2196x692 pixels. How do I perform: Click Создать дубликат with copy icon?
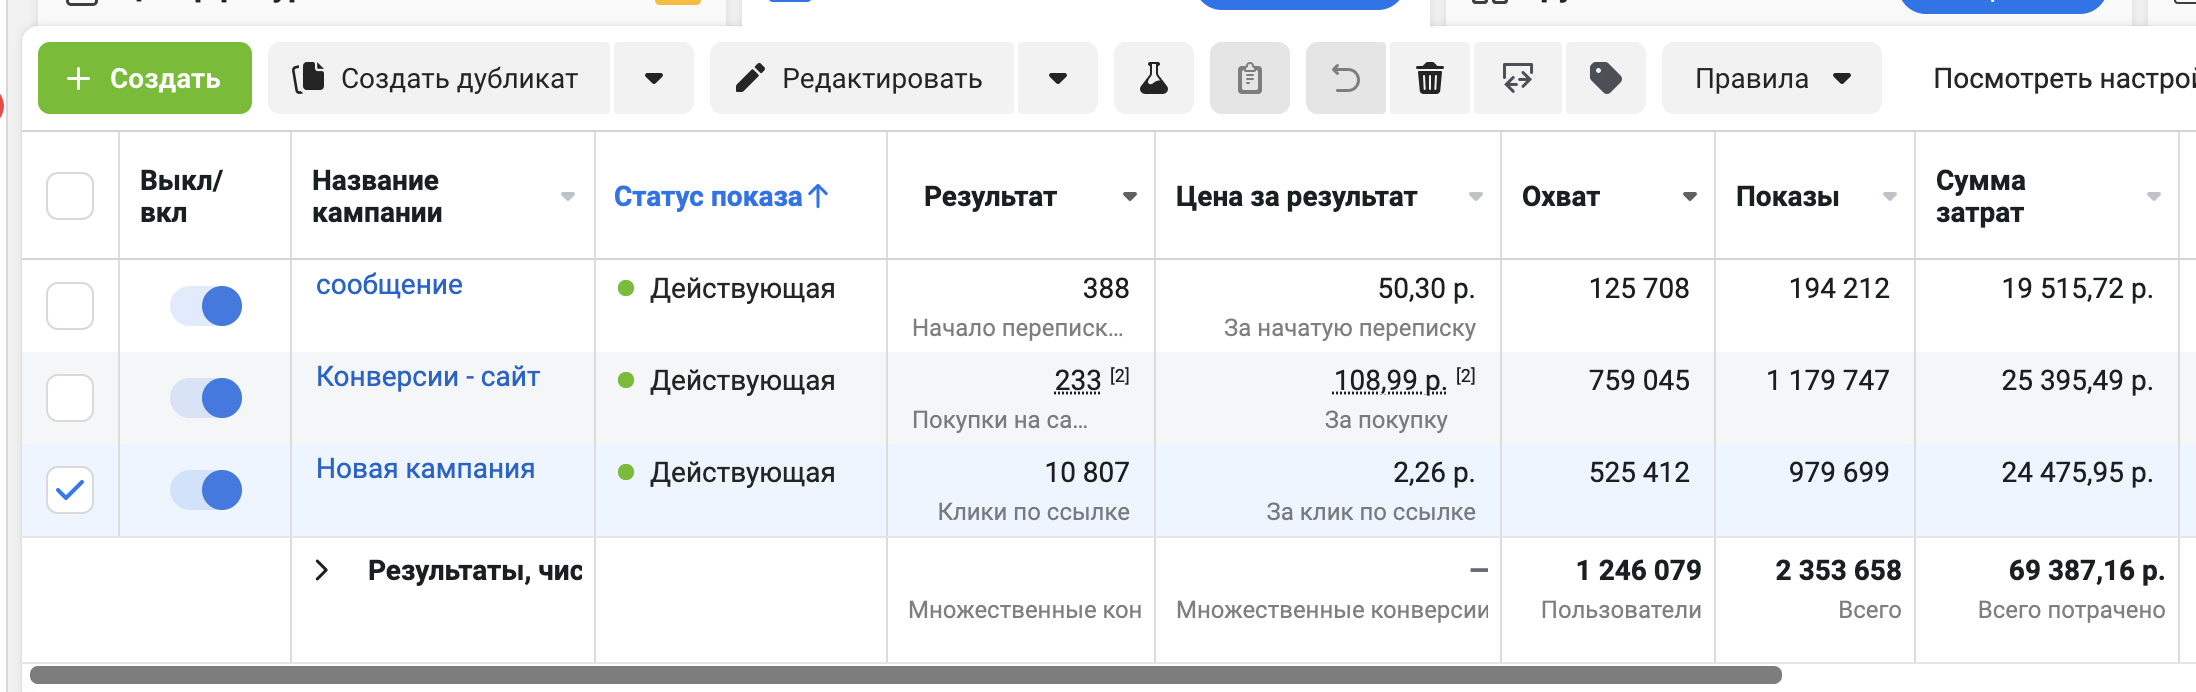pos(438,78)
